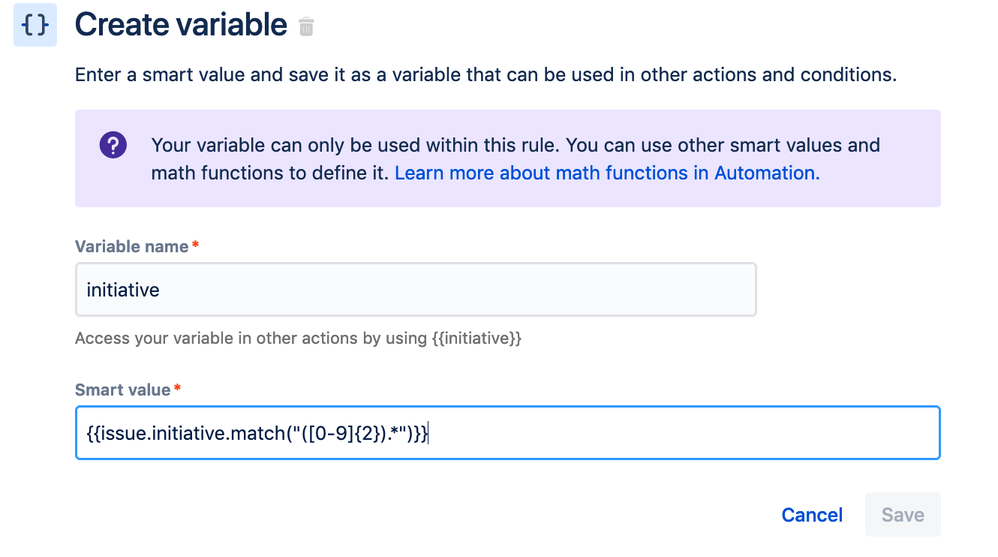
Task: Click the Variable name label
Action: (131, 246)
